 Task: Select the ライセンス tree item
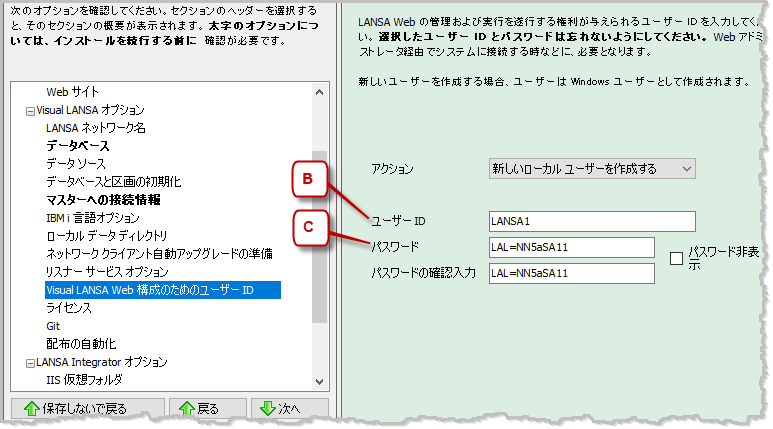coord(69,308)
